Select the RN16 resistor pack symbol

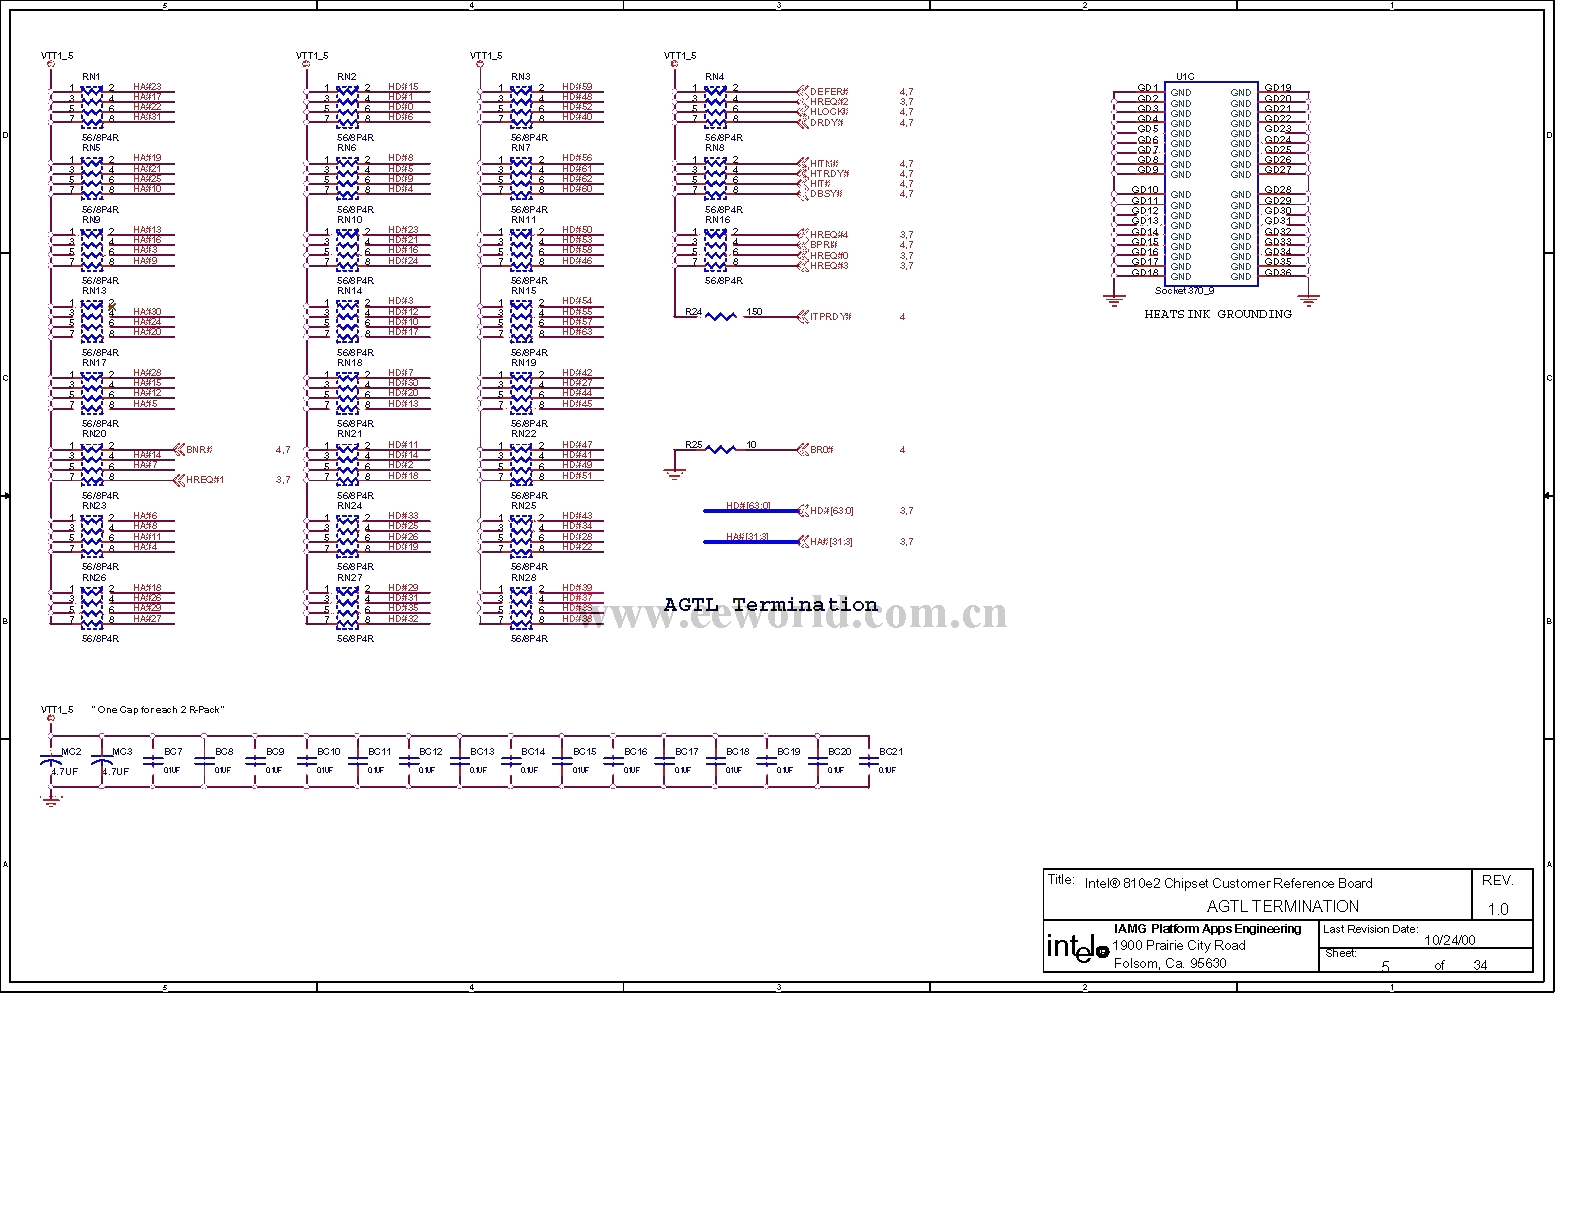coord(715,249)
